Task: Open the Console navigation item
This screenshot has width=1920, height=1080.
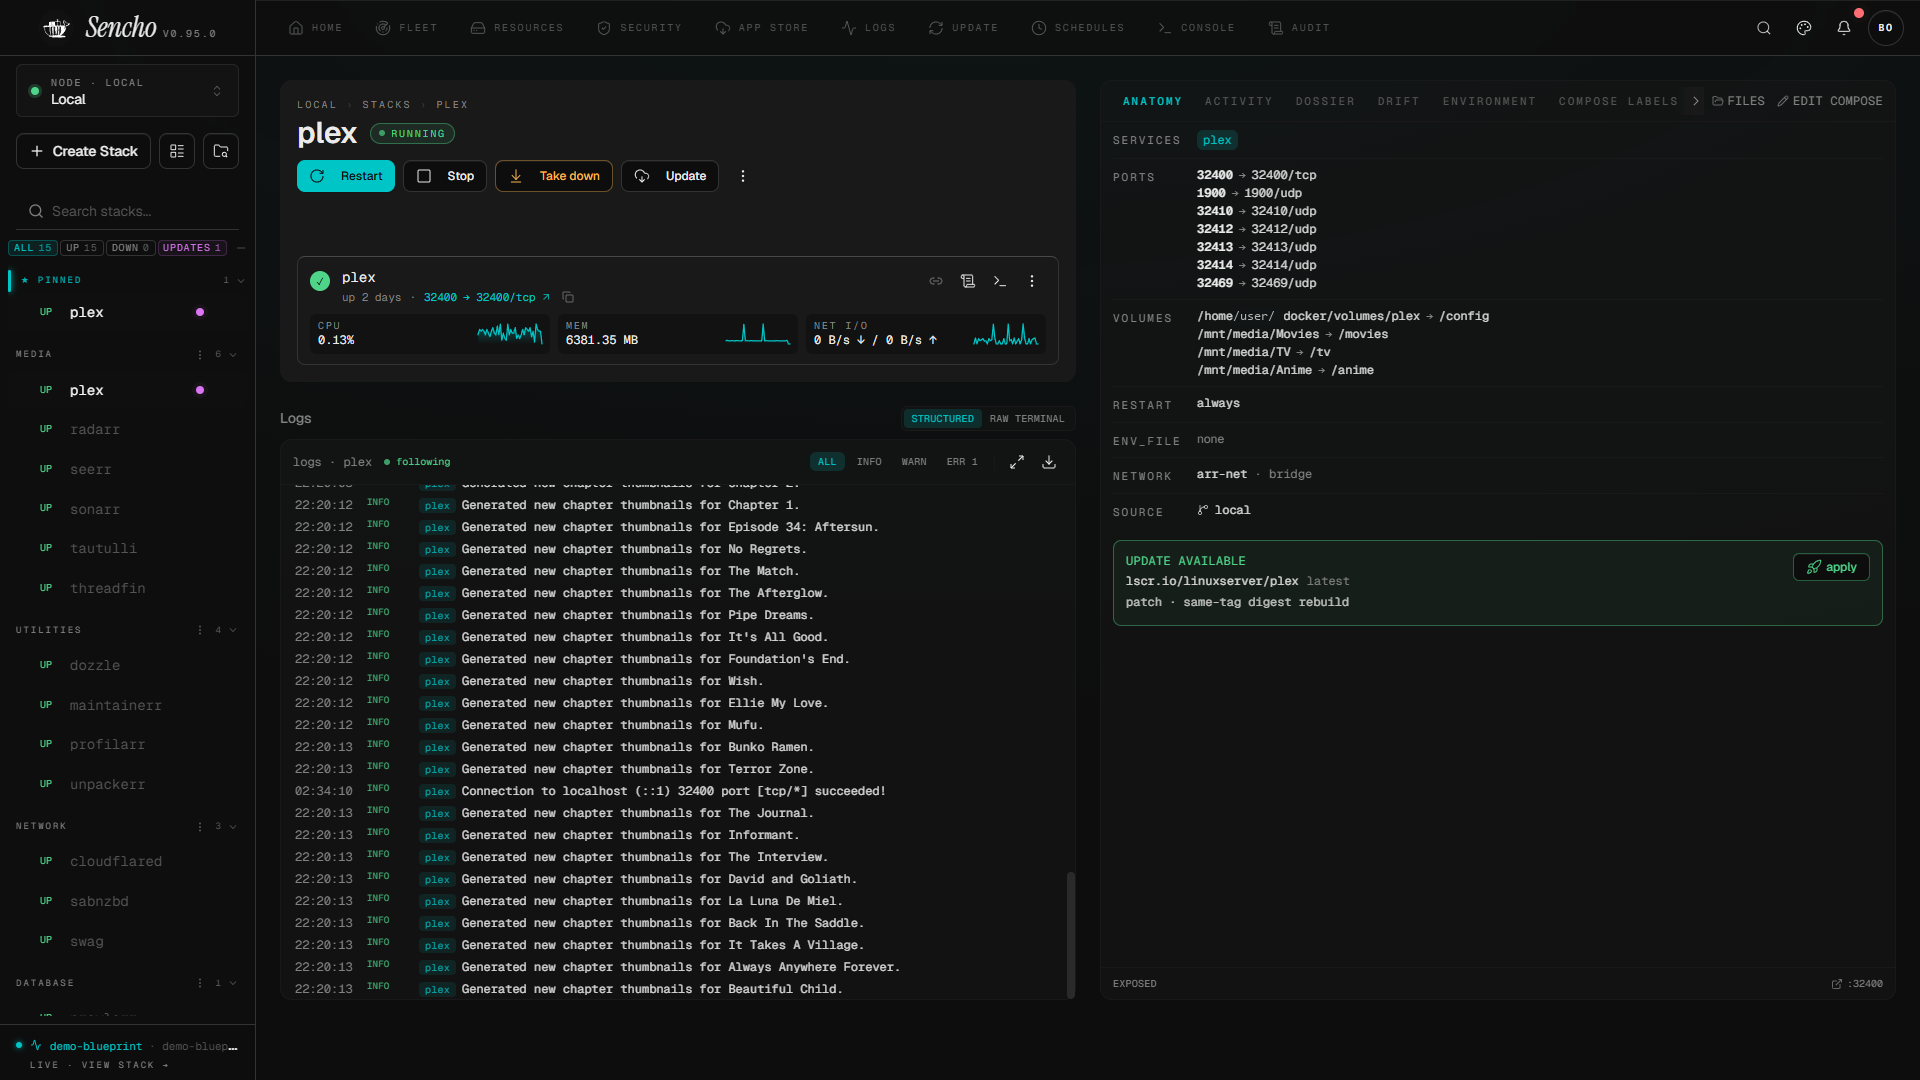Action: coord(1196,28)
